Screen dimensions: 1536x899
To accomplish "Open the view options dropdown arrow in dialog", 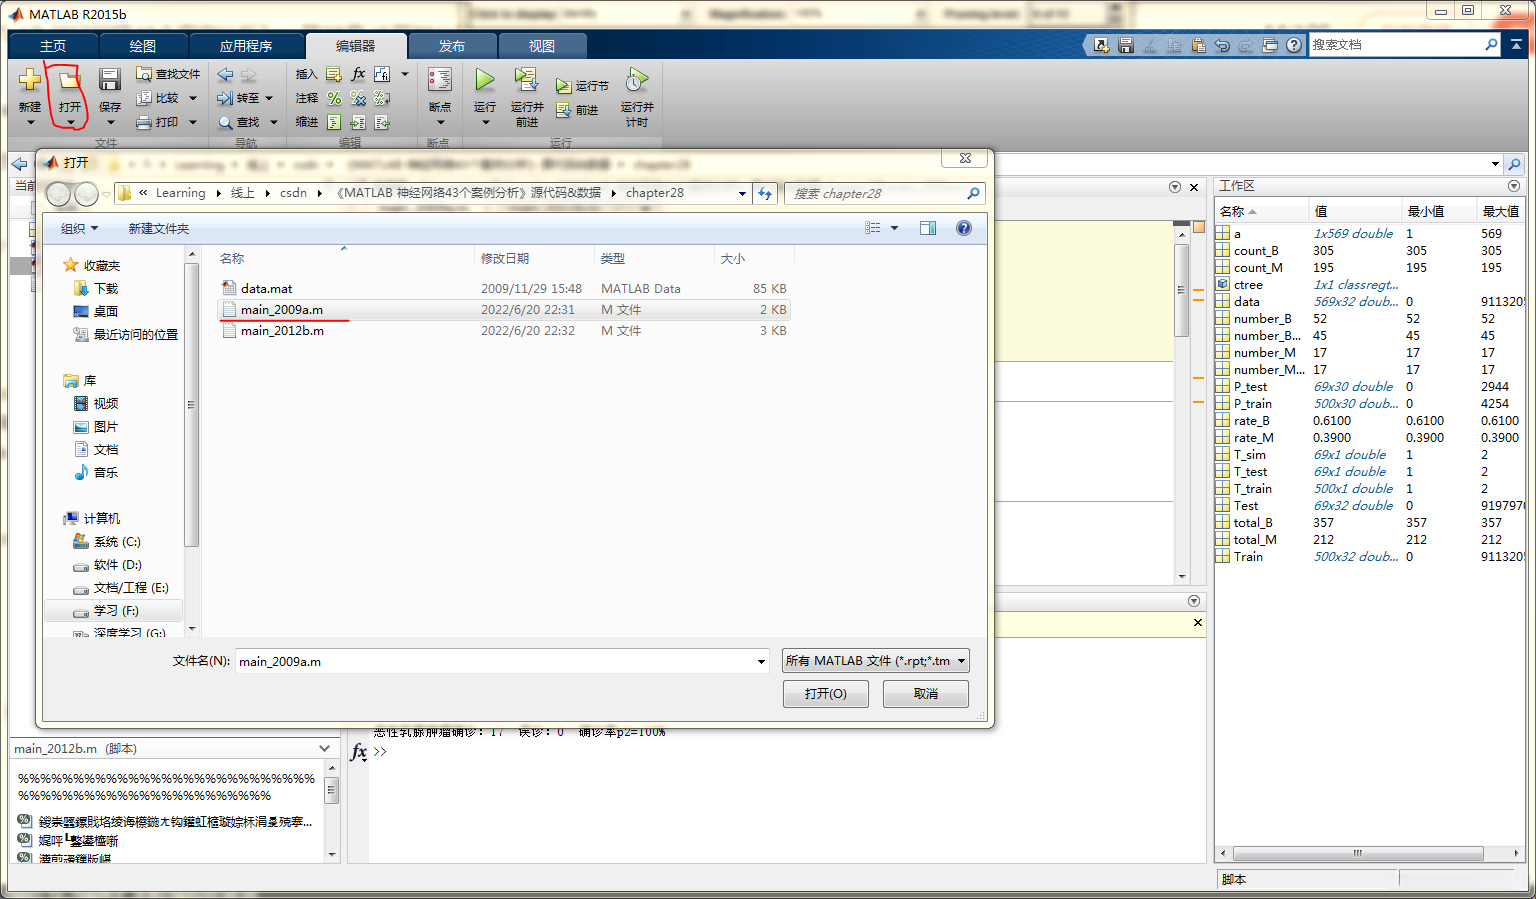I will coord(895,228).
